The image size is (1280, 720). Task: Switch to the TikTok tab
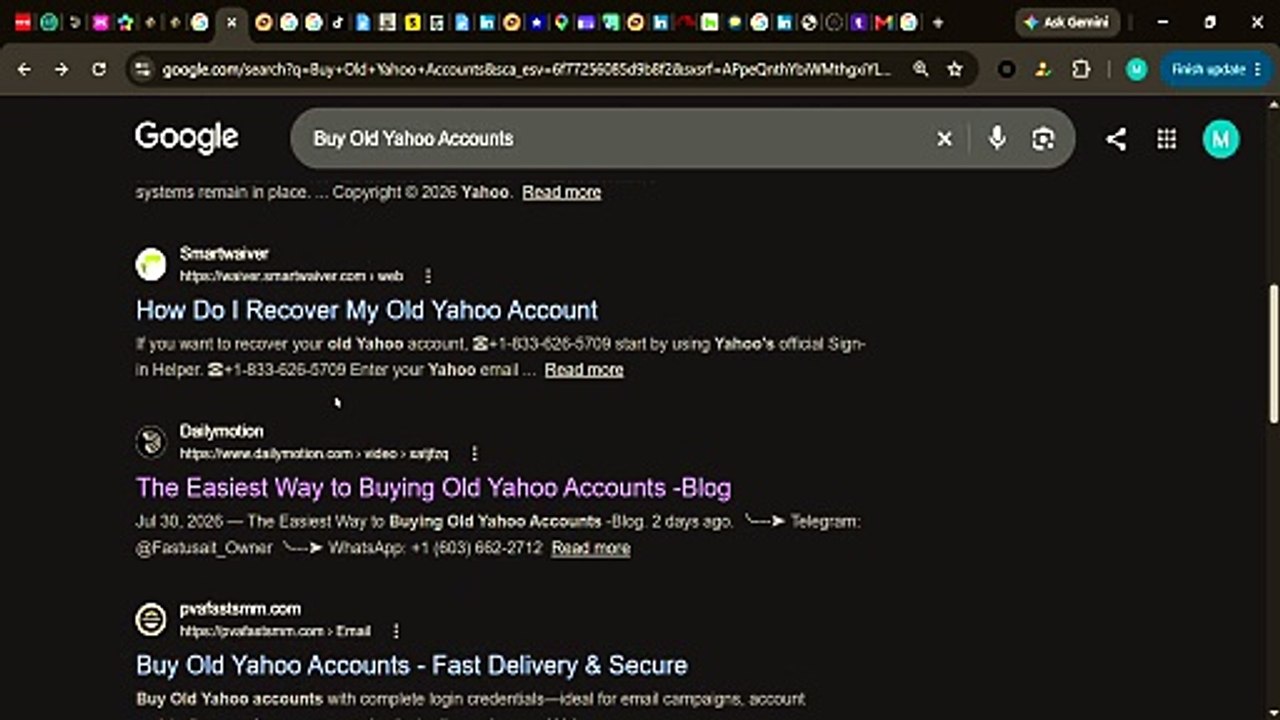[x=338, y=22]
